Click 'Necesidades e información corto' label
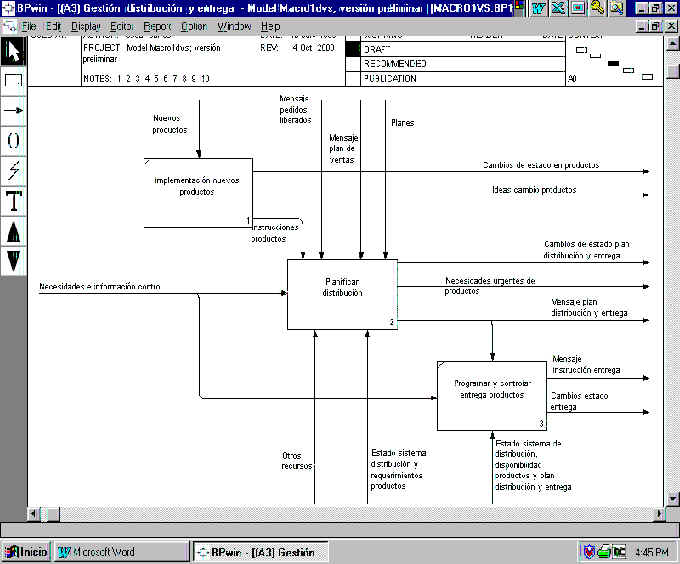 [100, 287]
